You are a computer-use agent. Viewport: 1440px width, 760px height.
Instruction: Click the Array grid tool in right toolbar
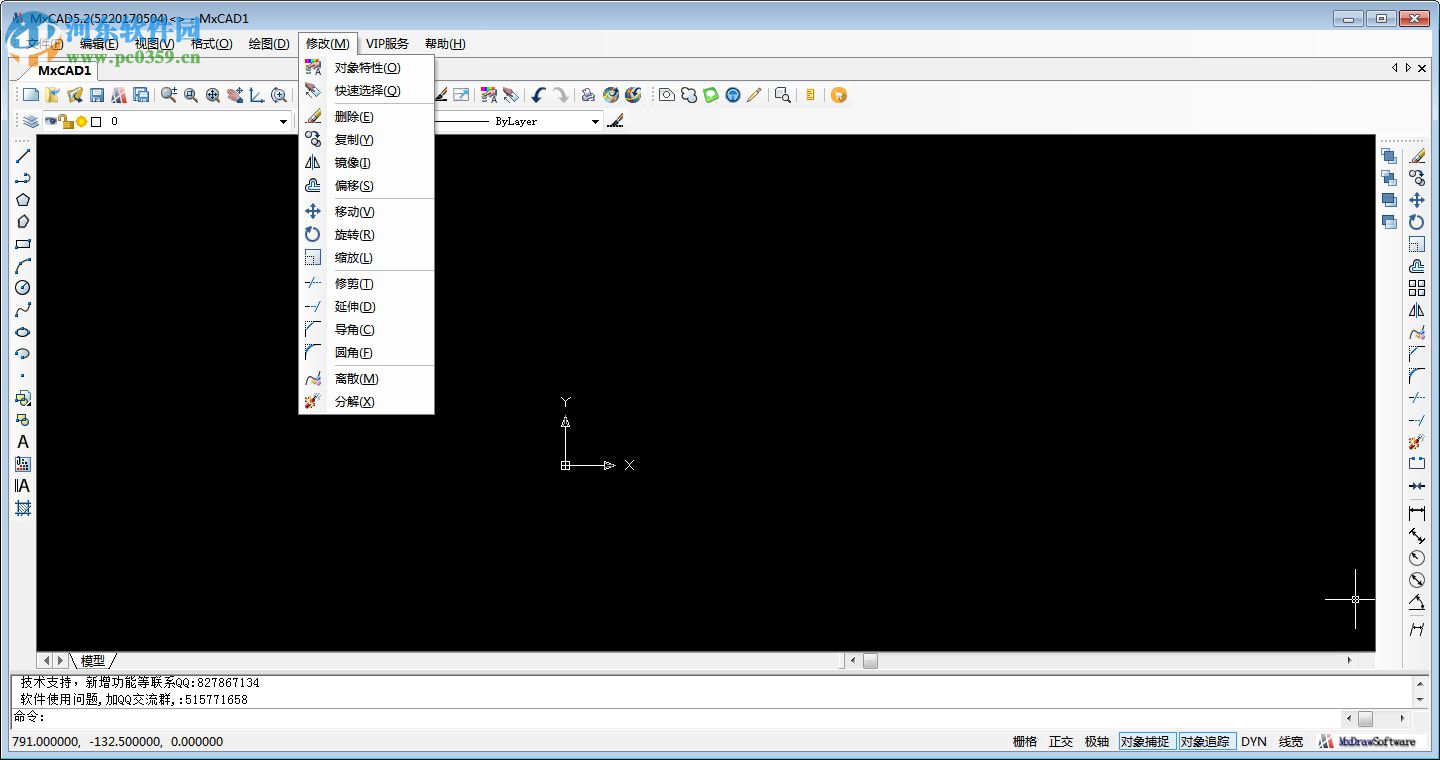(x=1417, y=288)
